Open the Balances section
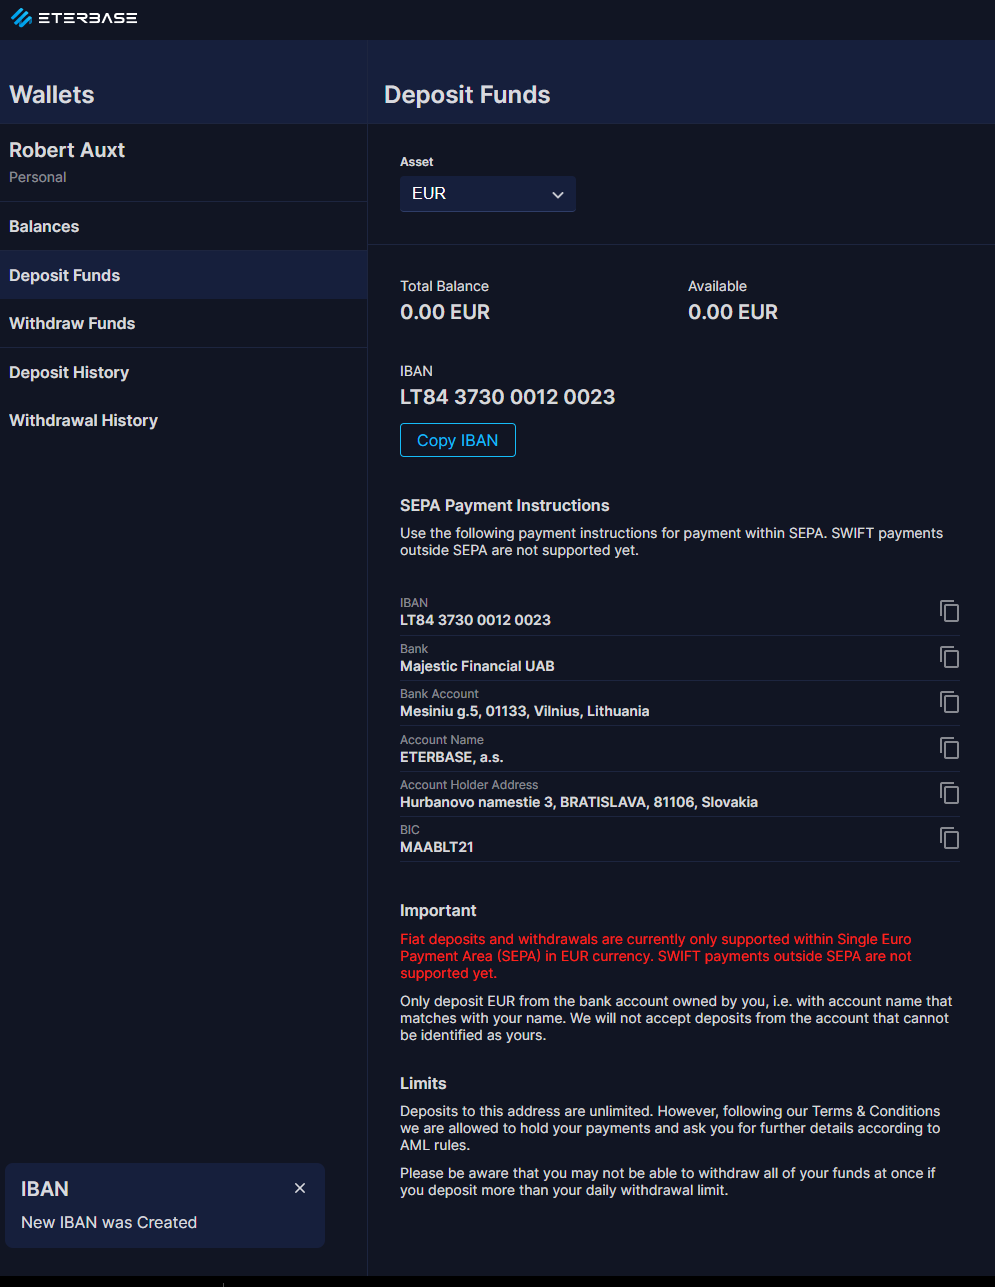 [x=184, y=226]
